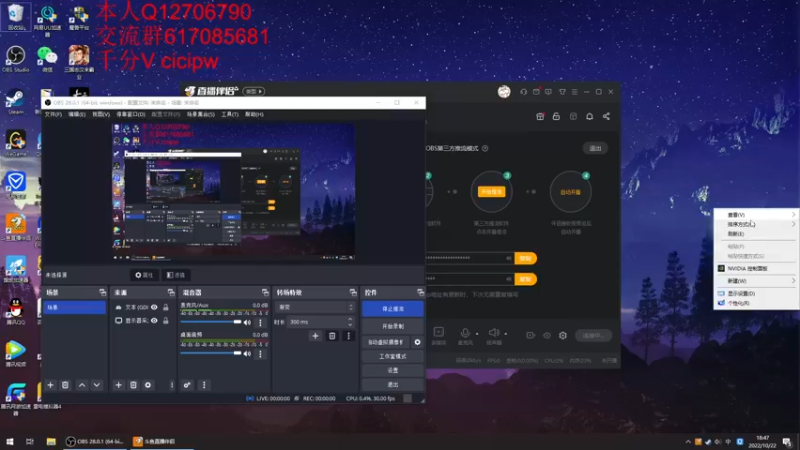Configure virtual camera with the gear icon
The image size is (800, 450).
click(x=417, y=342)
